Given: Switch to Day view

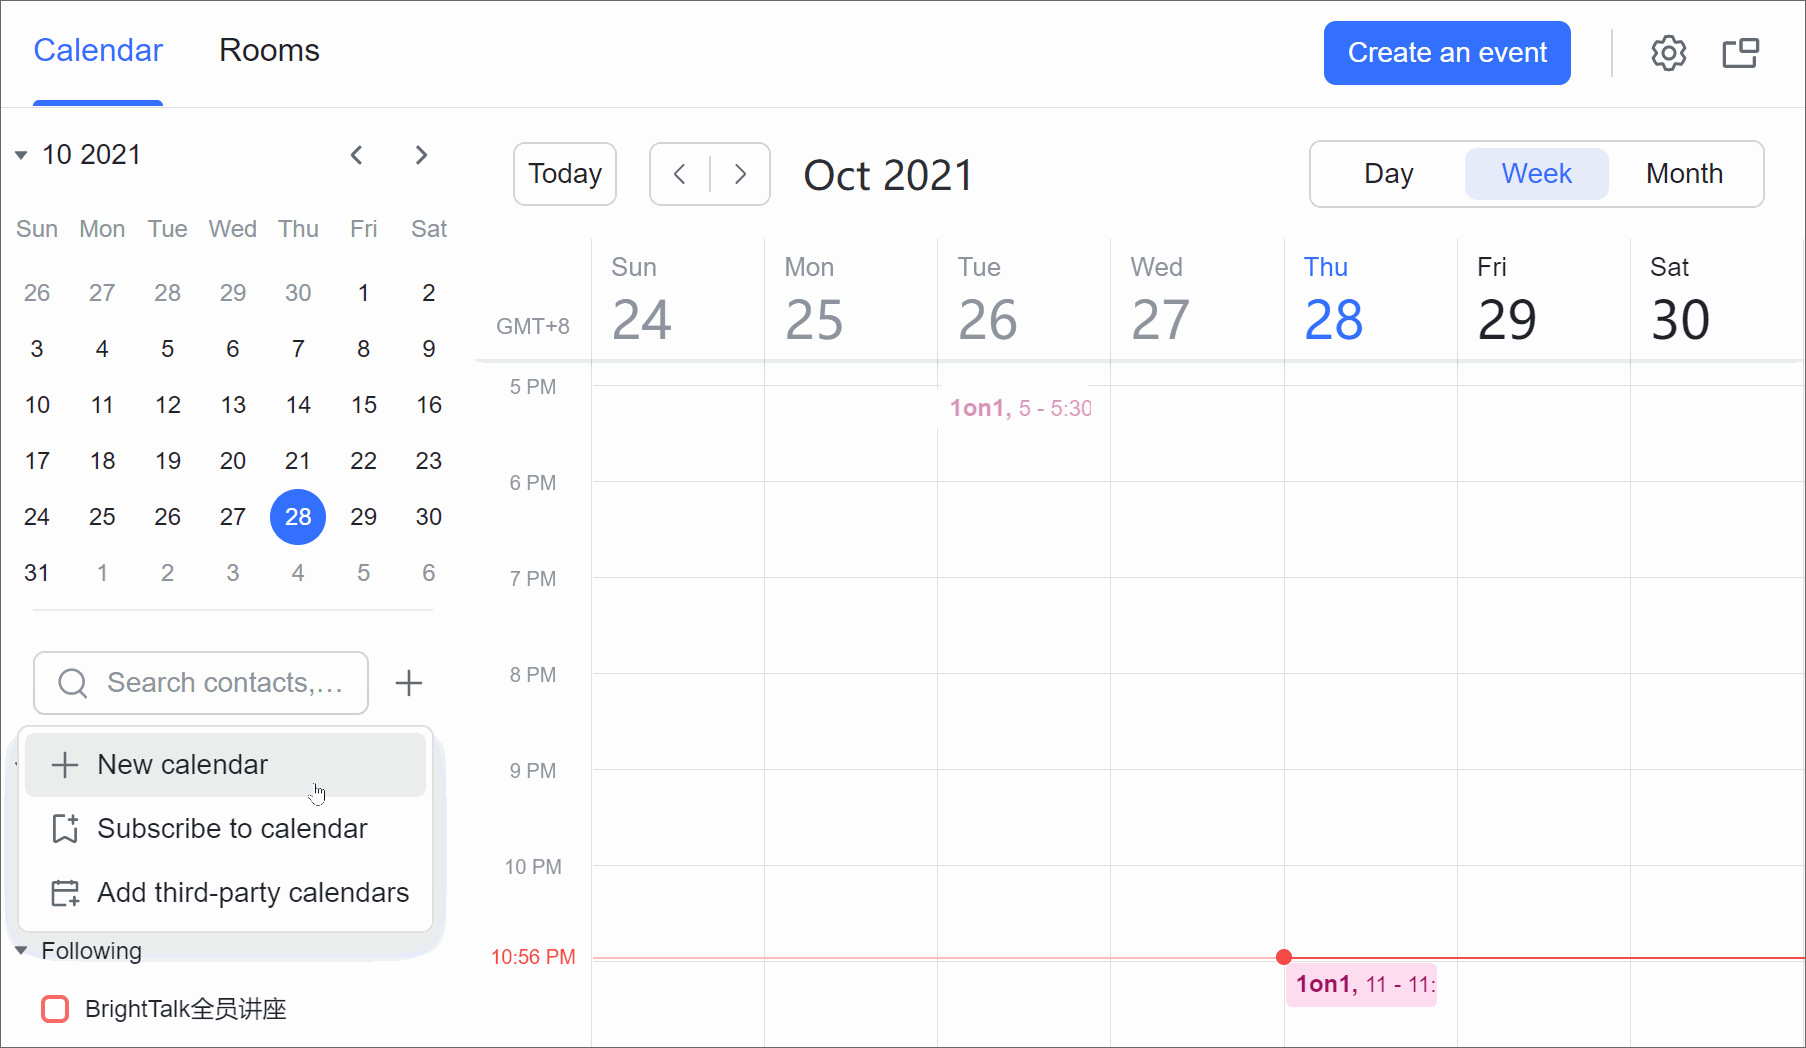Looking at the screenshot, I should pyautogui.click(x=1388, y=174).
